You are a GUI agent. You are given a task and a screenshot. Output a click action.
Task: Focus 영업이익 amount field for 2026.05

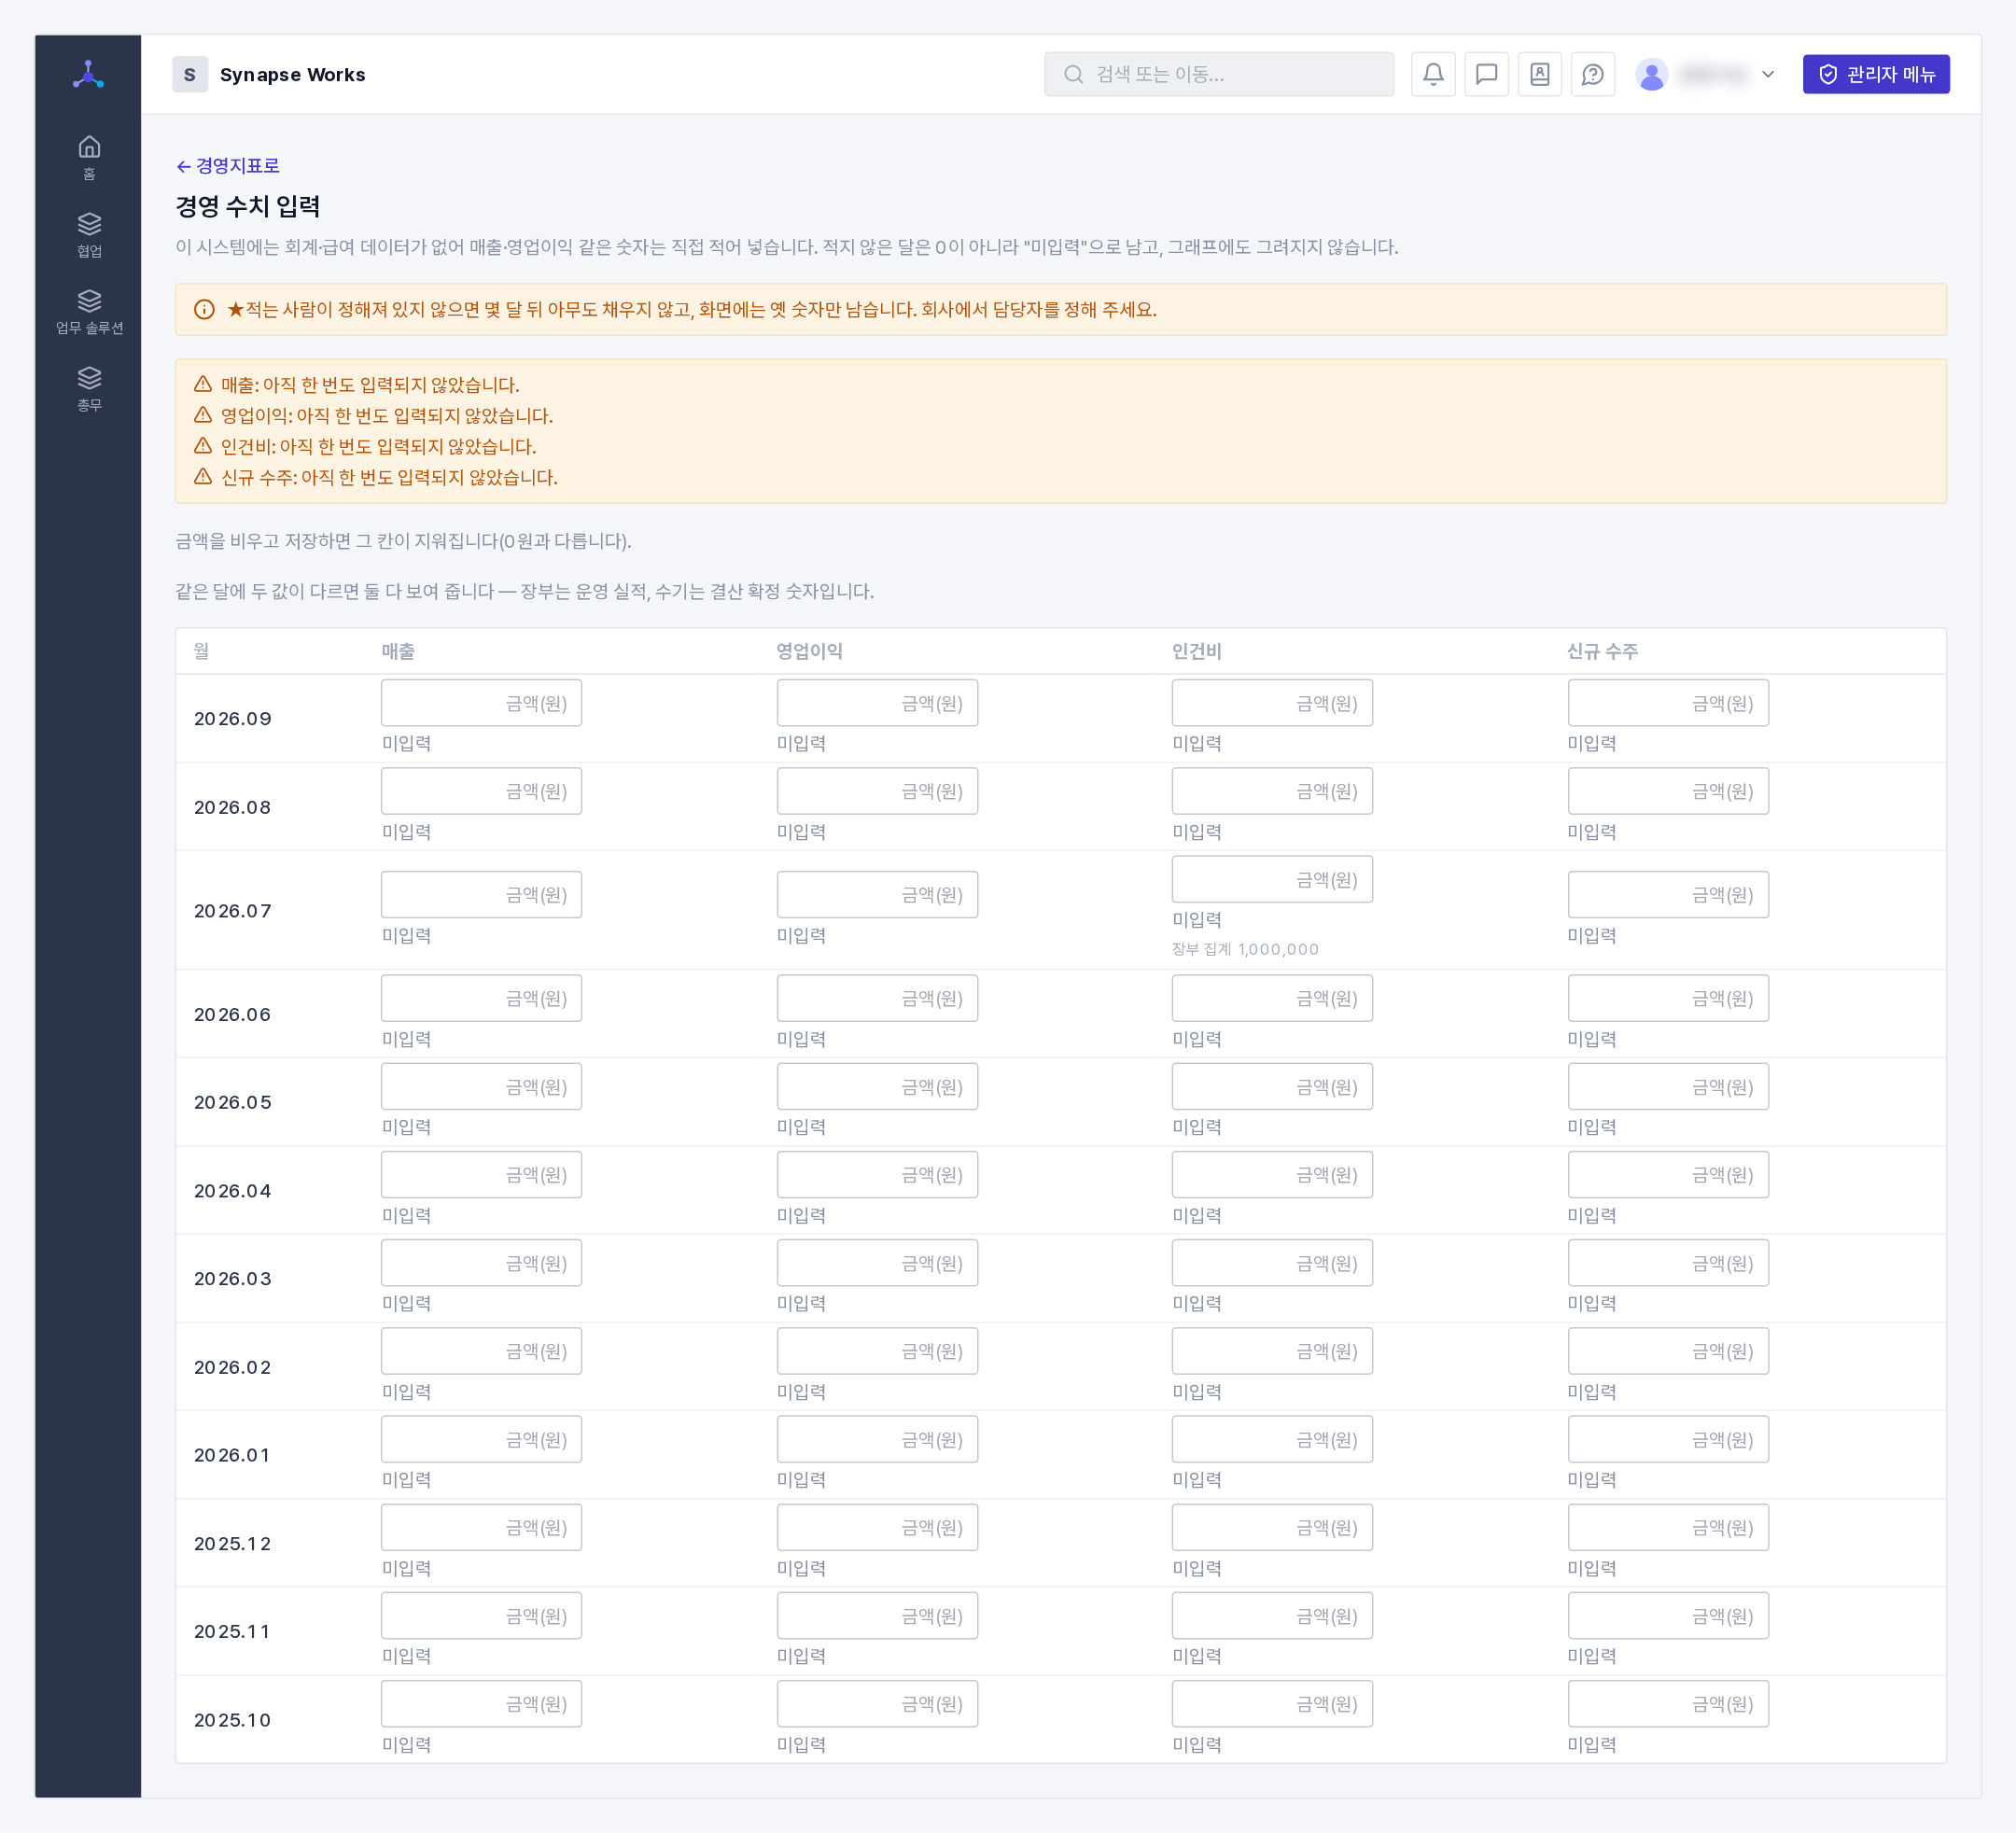tap(877, 1086)
